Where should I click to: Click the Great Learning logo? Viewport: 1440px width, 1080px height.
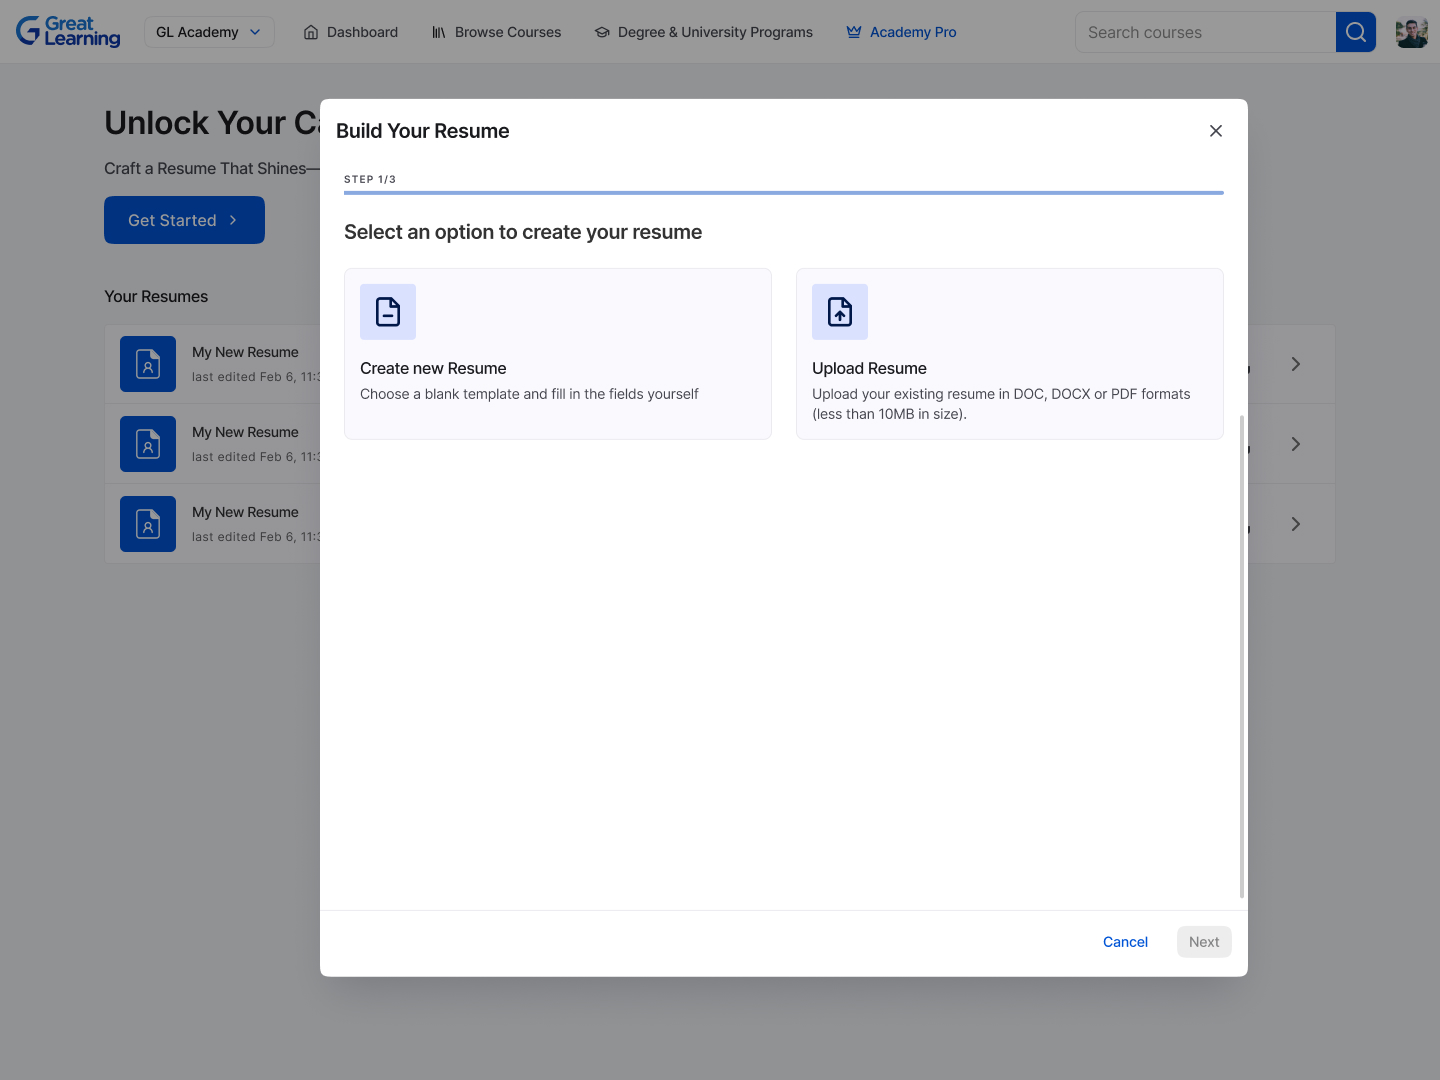pyautogui.click(x=68, y=32)
